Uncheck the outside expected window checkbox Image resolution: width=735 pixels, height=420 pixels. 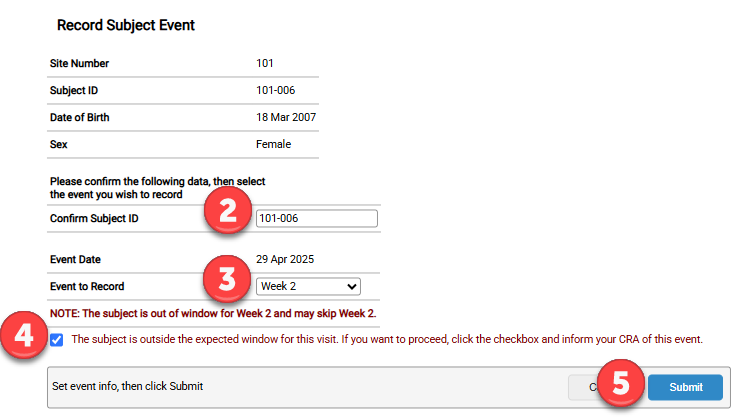pyautogui.click(x=56, y=340)
